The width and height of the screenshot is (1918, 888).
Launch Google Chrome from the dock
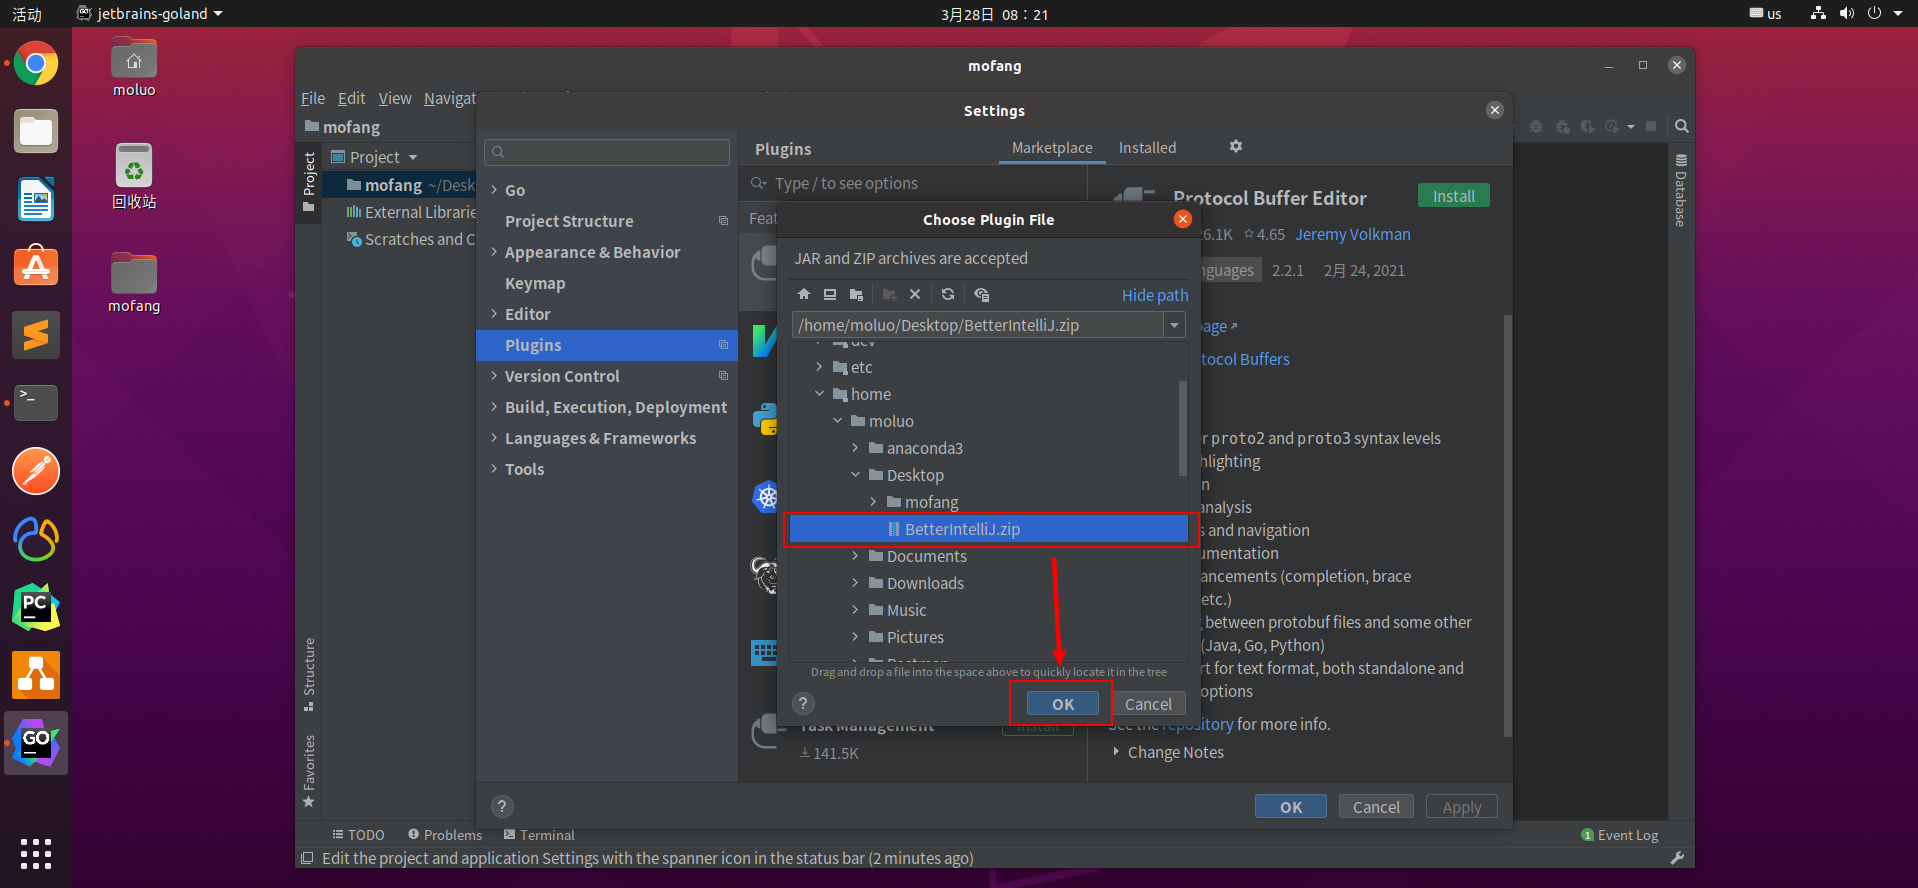point(36,64)
